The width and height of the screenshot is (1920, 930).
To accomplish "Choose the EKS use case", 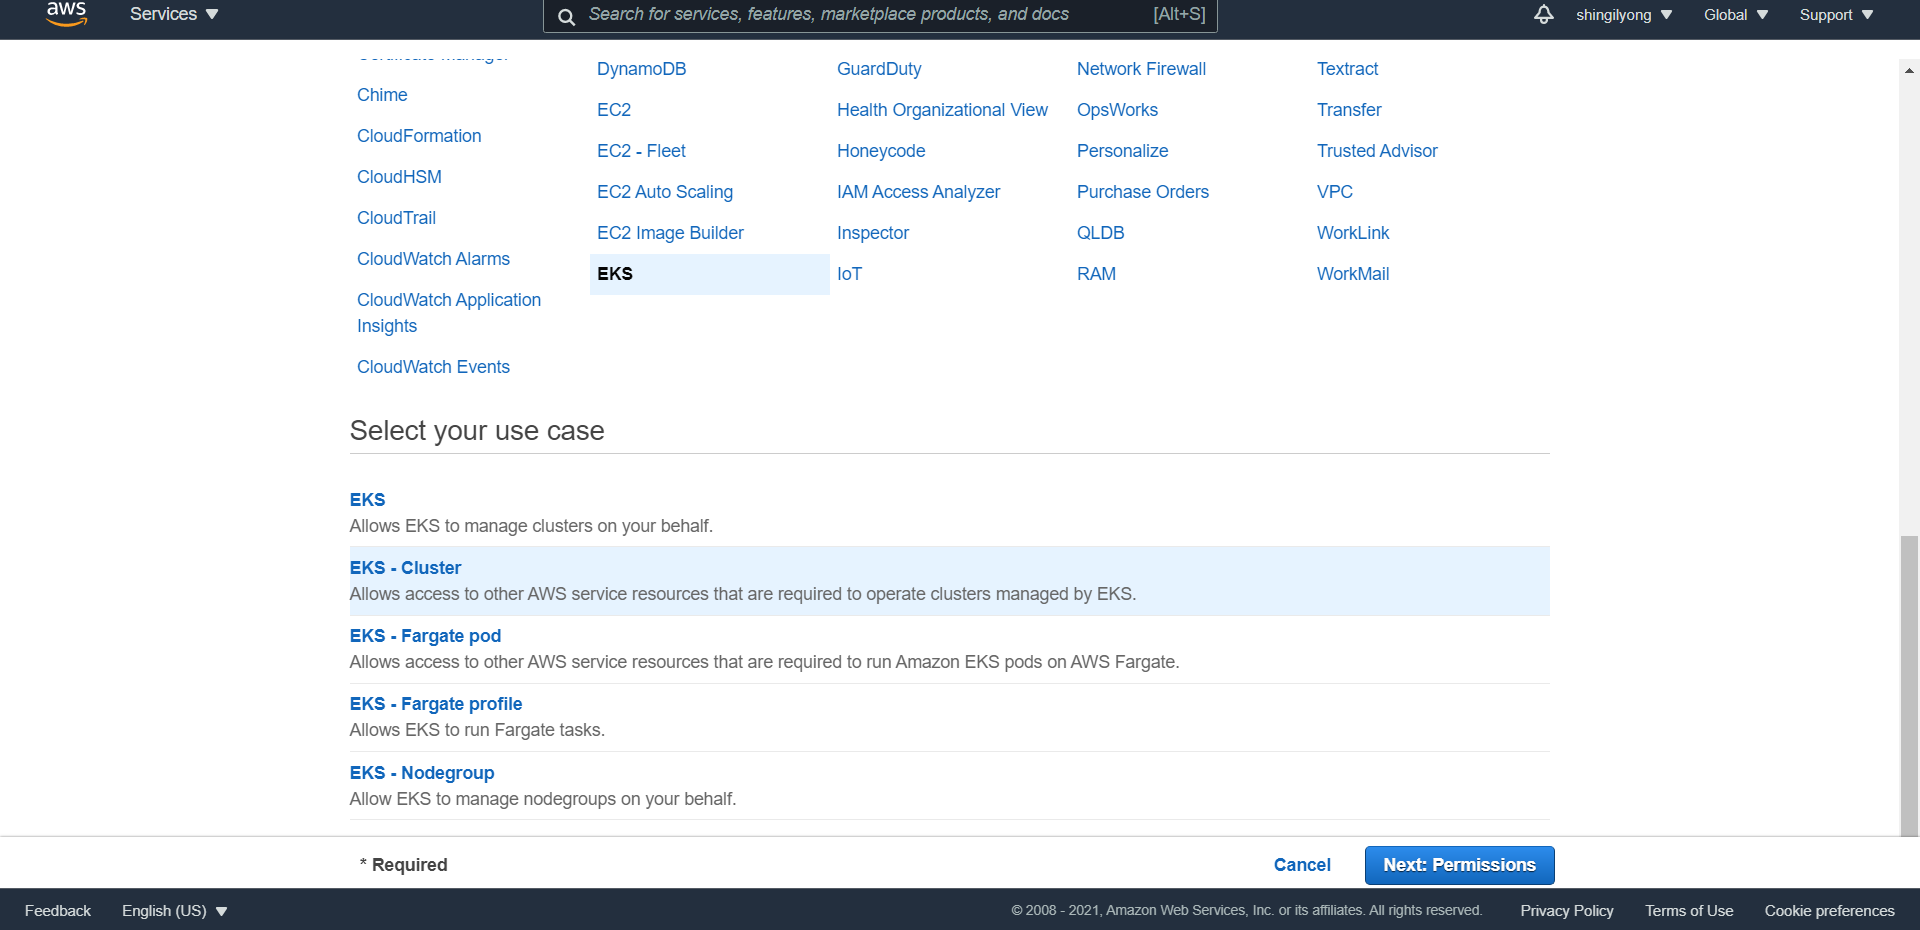I will click(950, 512).
